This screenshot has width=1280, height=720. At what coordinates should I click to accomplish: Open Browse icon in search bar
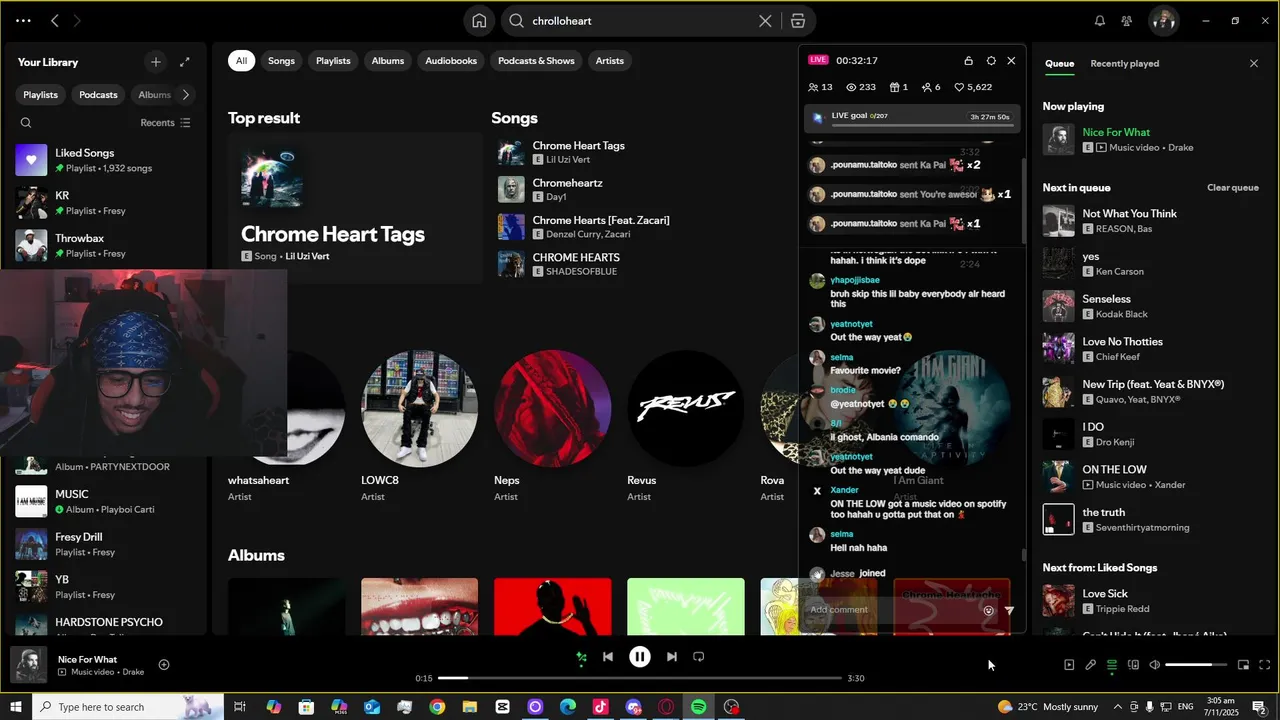pos(797,21)
